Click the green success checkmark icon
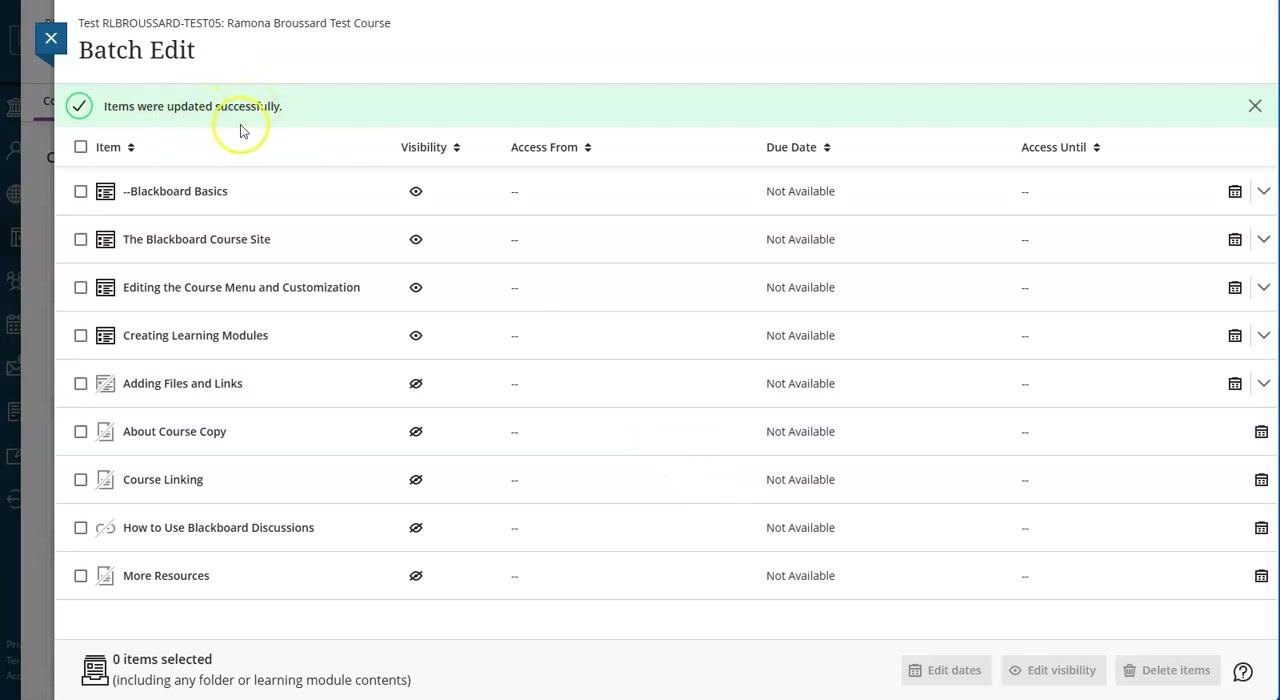The image size is (1280, 700). 79,106
